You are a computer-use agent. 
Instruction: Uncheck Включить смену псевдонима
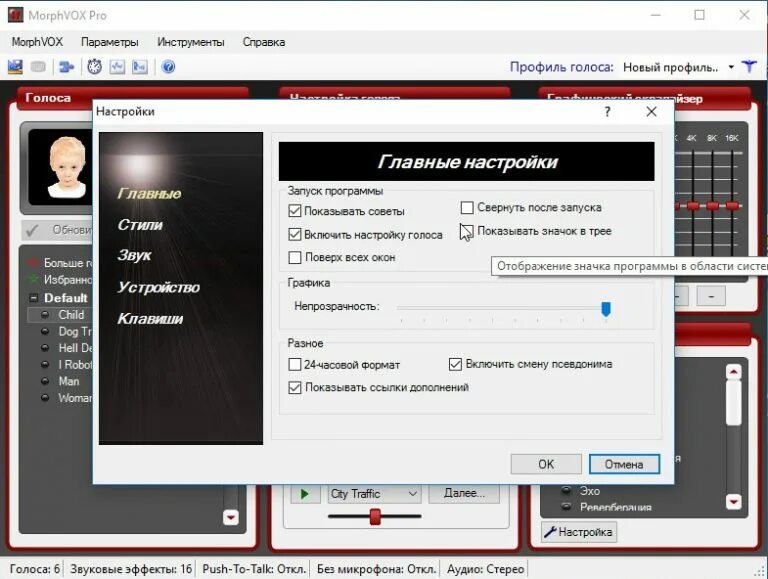455,364
